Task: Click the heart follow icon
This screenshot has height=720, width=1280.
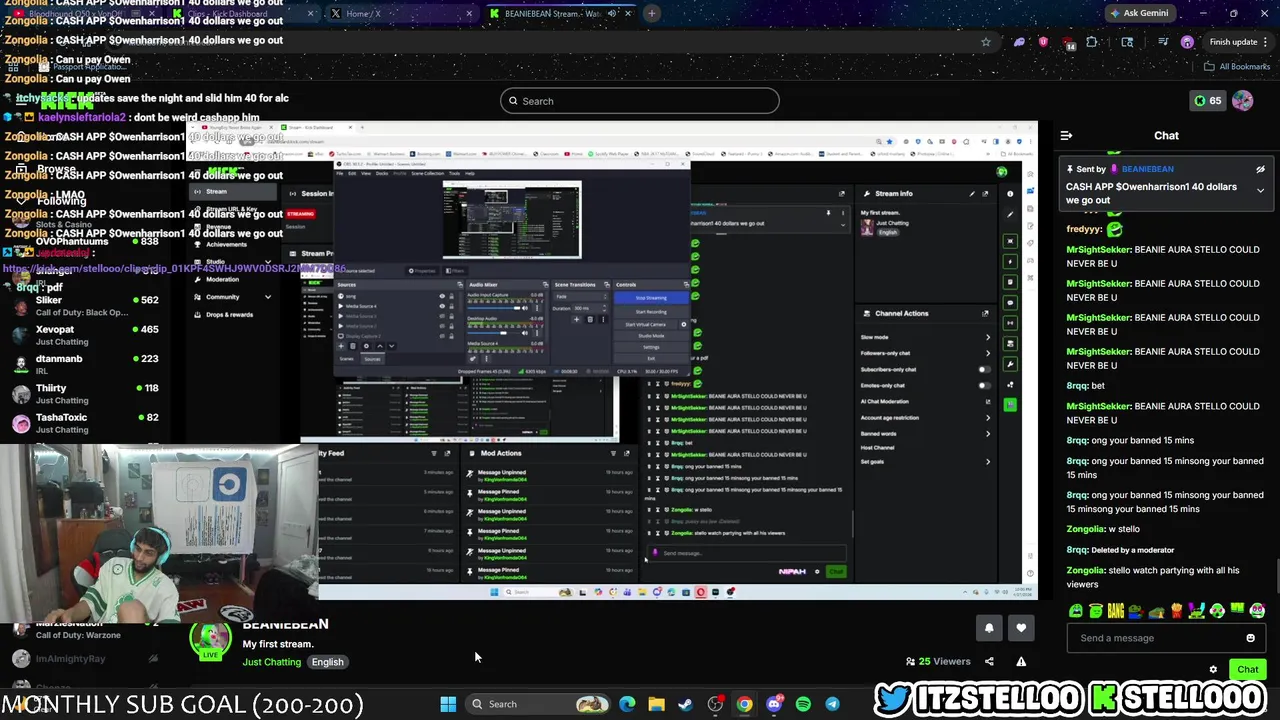Action: point(1021,628)
